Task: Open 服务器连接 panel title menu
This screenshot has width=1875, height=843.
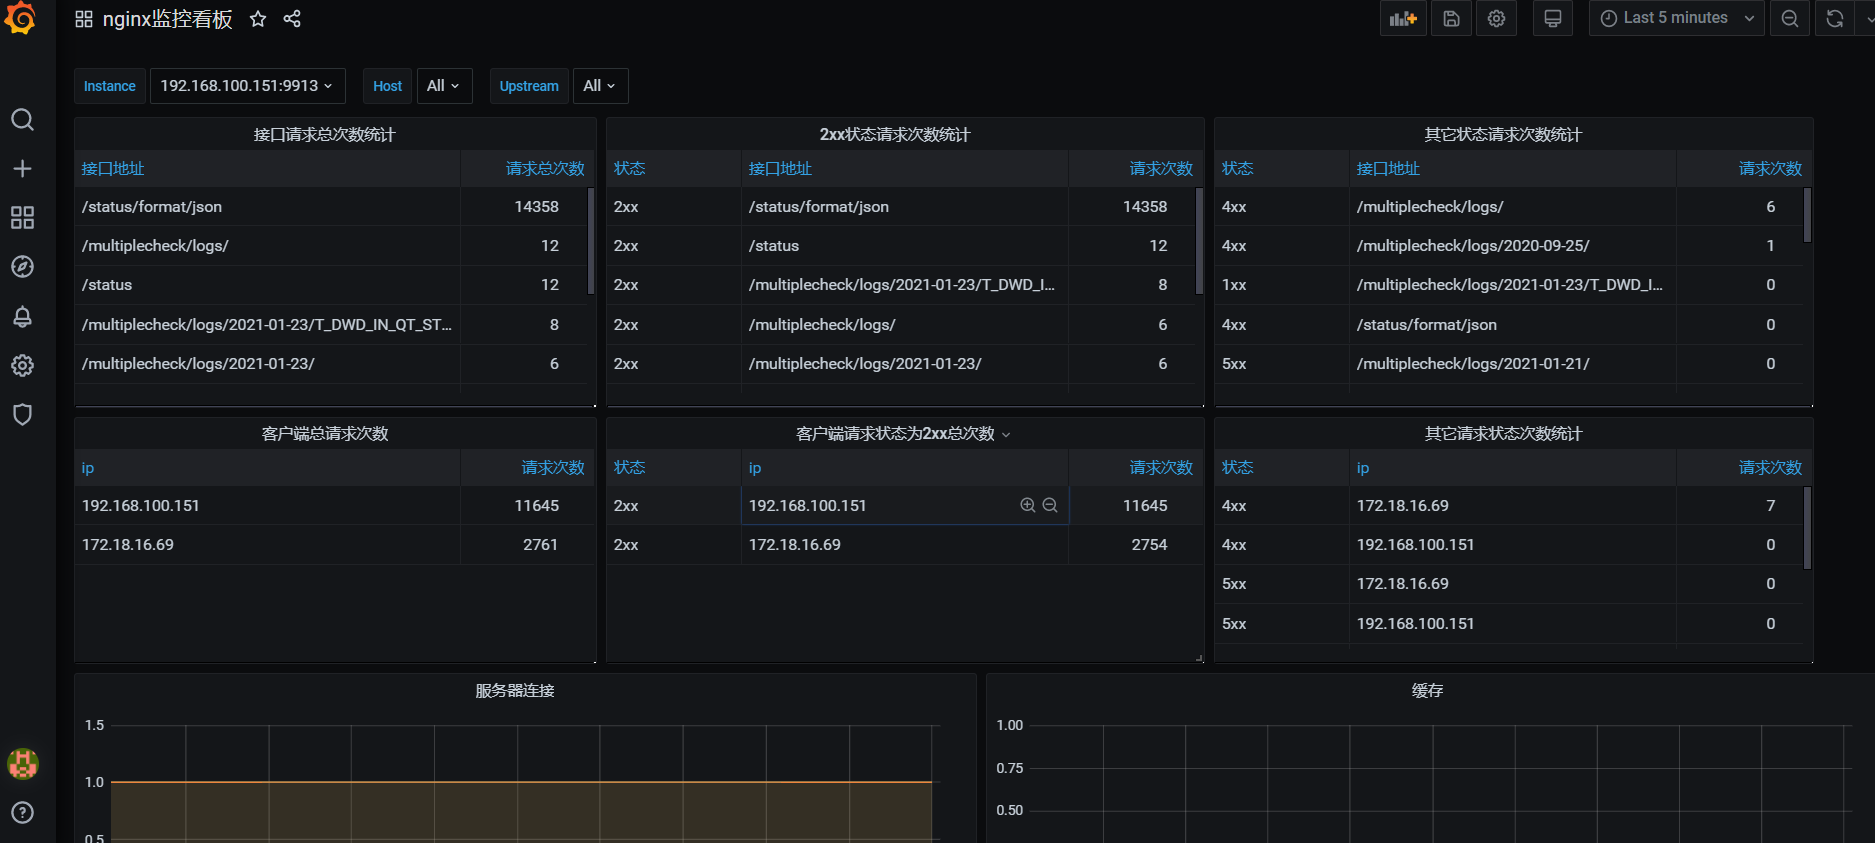Action: [514, 691]
